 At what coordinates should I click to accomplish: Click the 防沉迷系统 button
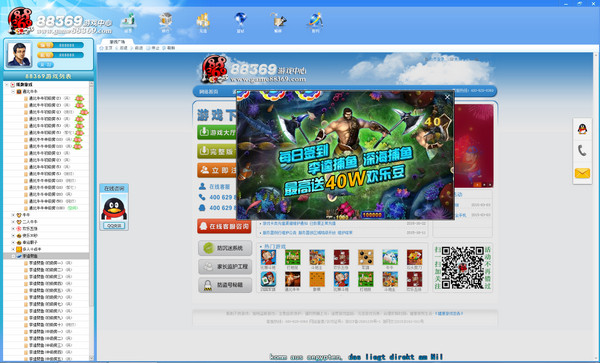click(x=225, y=248)
